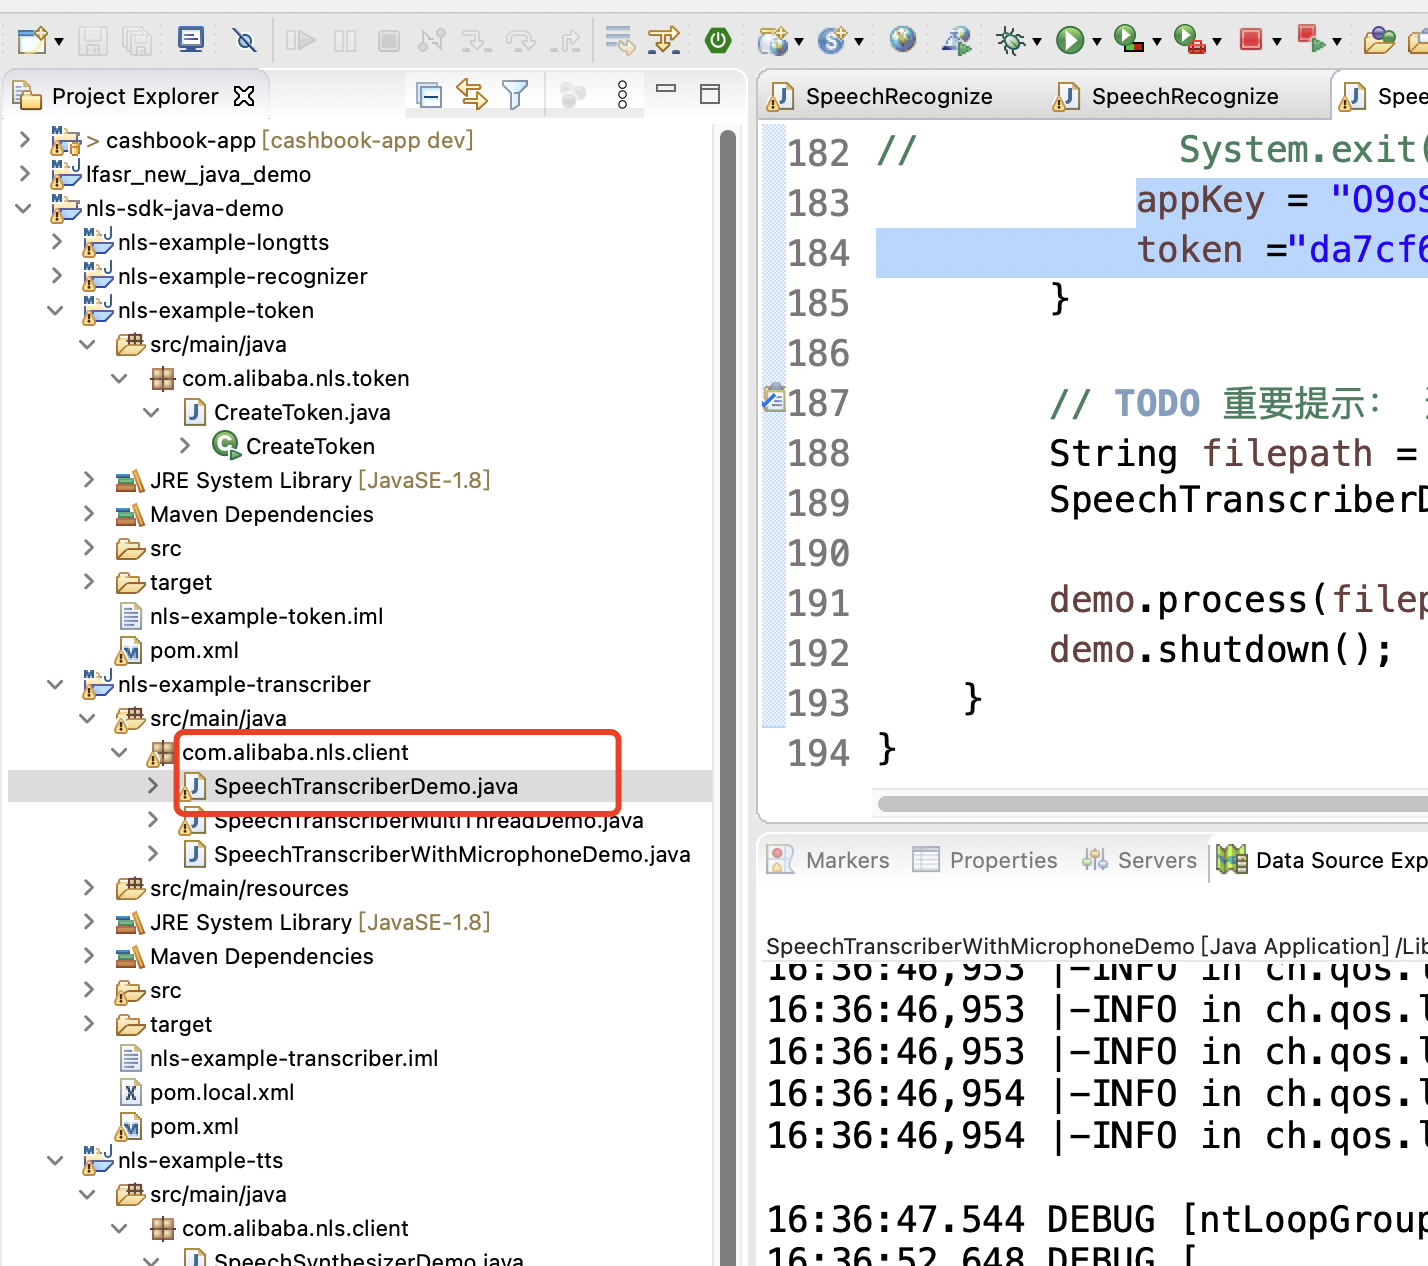Collapse com.alibaba.nls.token package
Screen dimensions: 1428x1266
(x=119, y=378)
